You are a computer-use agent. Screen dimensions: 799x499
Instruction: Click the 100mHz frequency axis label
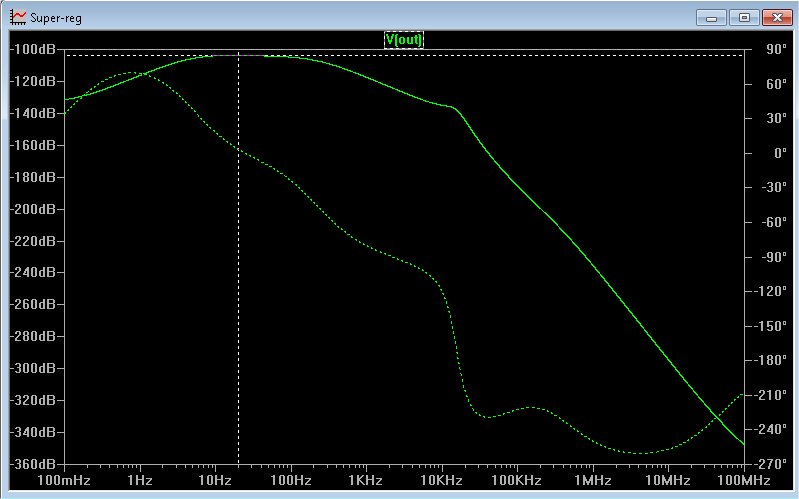pos(64,480)
